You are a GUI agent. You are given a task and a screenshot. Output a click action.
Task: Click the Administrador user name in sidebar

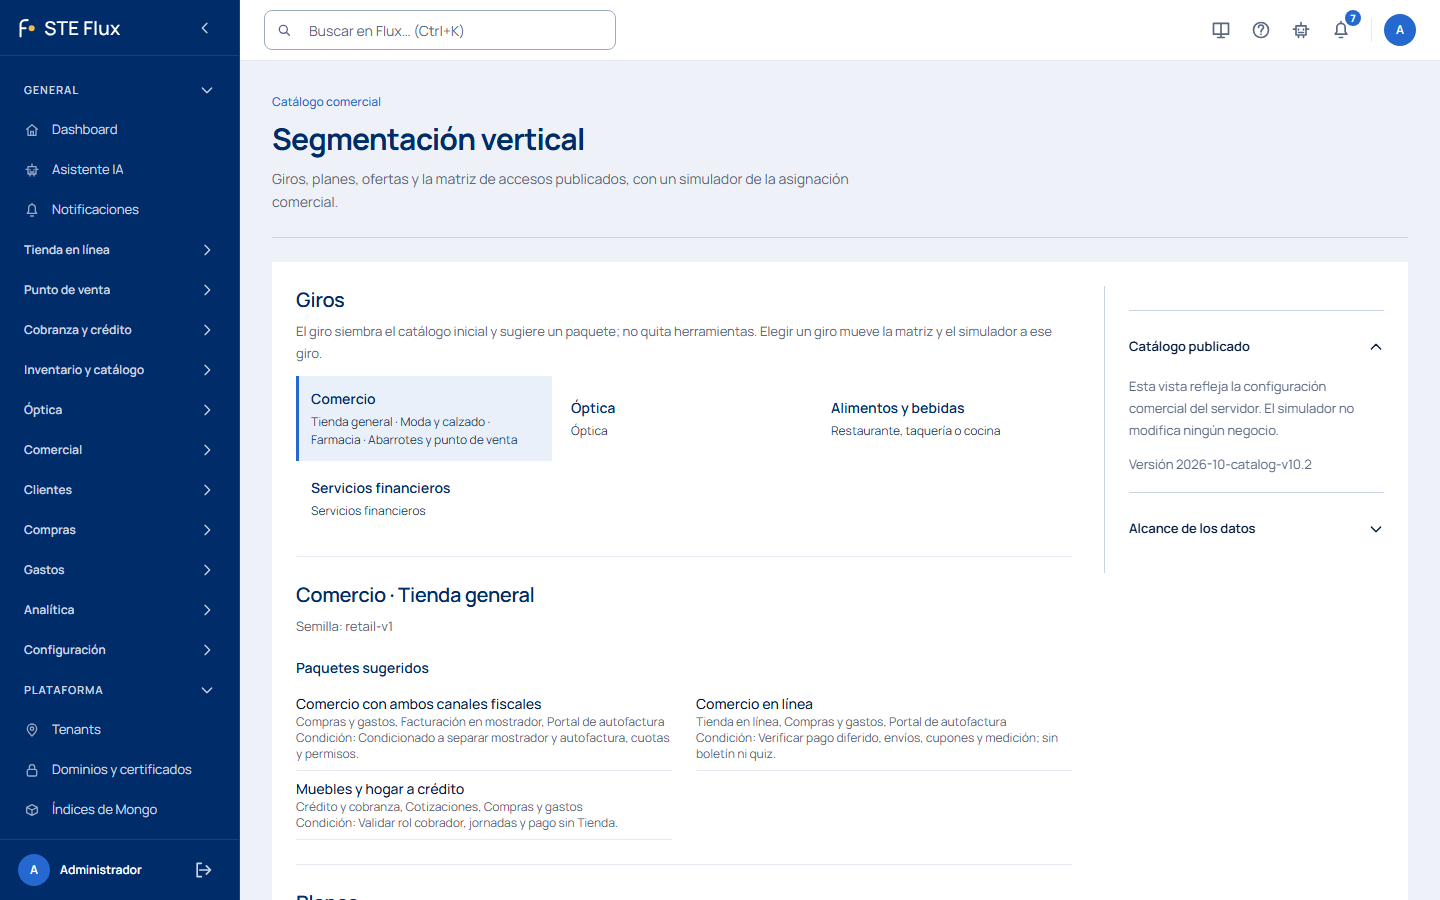tap(101, 870)
